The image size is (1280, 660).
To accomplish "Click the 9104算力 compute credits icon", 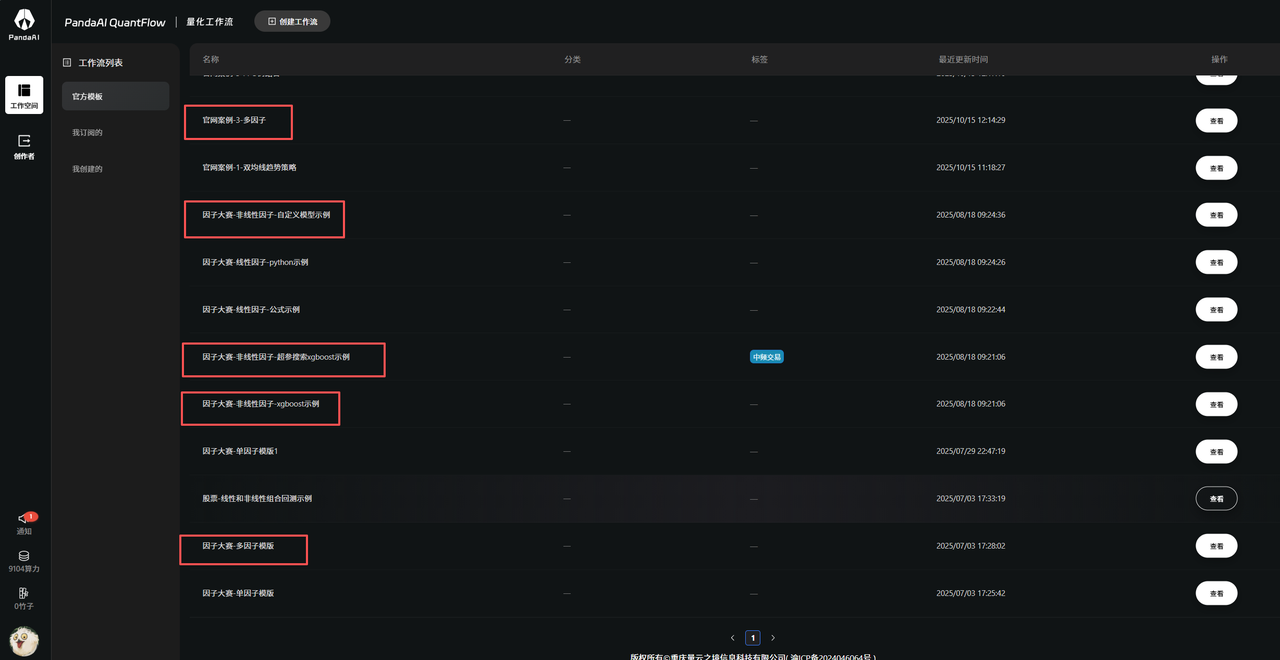I will pos(24,557).
